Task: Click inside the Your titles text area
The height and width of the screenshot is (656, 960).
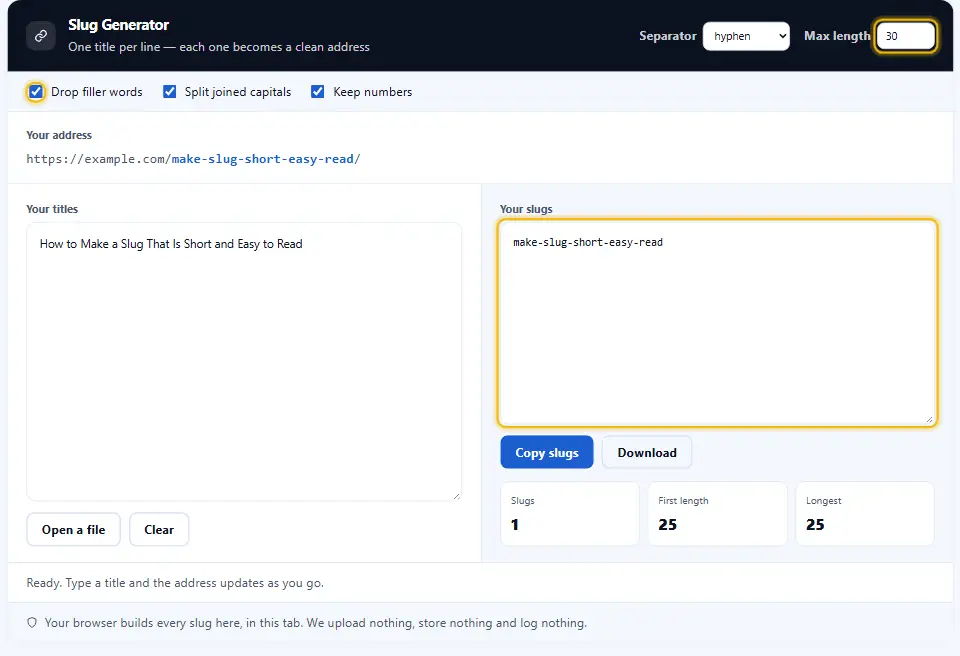Action: [x=244, y=361]
